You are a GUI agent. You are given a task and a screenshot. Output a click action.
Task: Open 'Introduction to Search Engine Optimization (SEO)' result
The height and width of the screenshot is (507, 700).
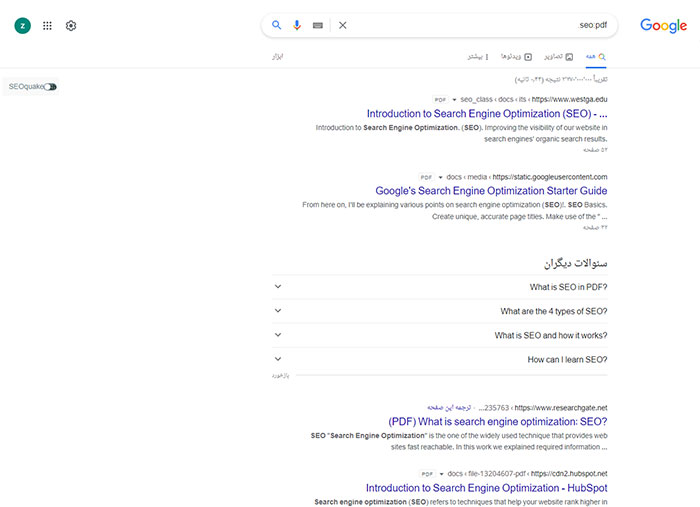click(x=487, y=114)
